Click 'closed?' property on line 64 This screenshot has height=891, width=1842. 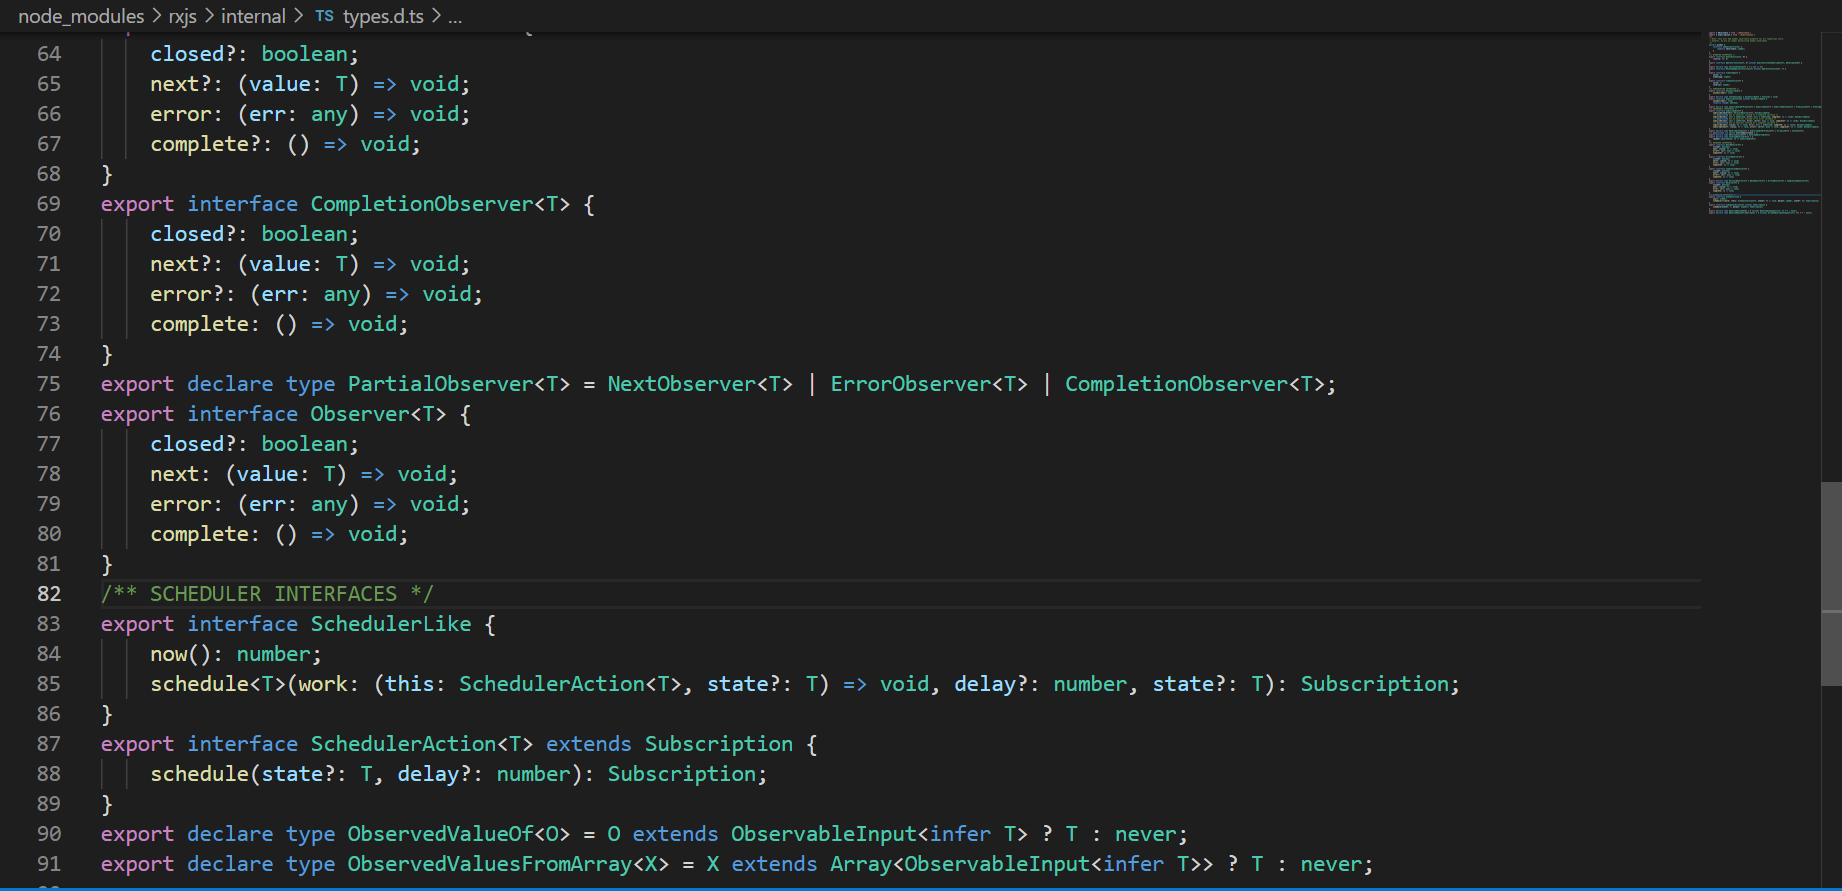[x=193, y=54]
